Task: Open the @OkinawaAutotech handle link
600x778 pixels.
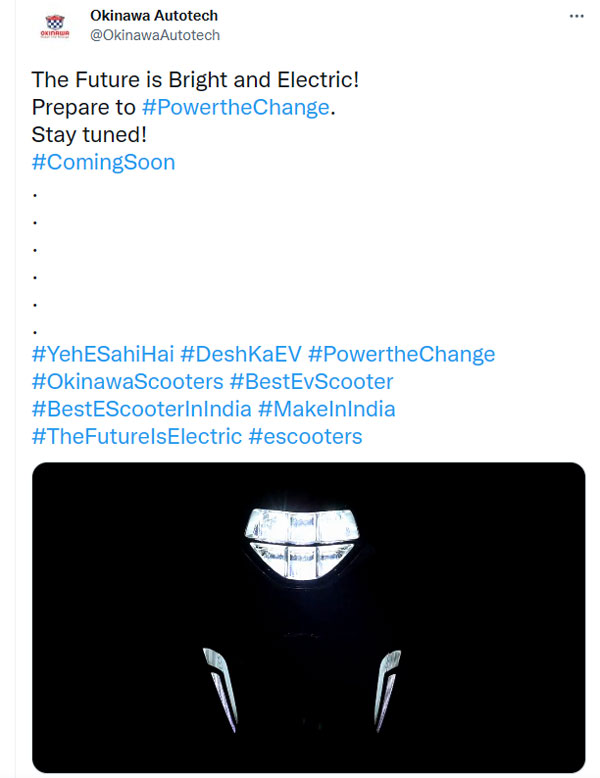Action: point(154,35)
